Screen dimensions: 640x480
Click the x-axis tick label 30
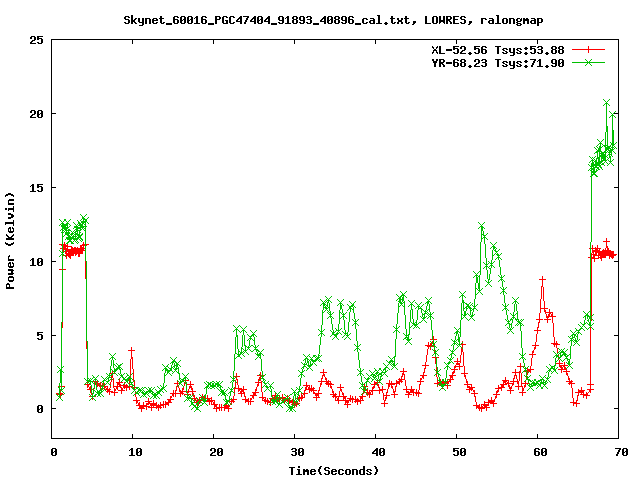point(297,452)
